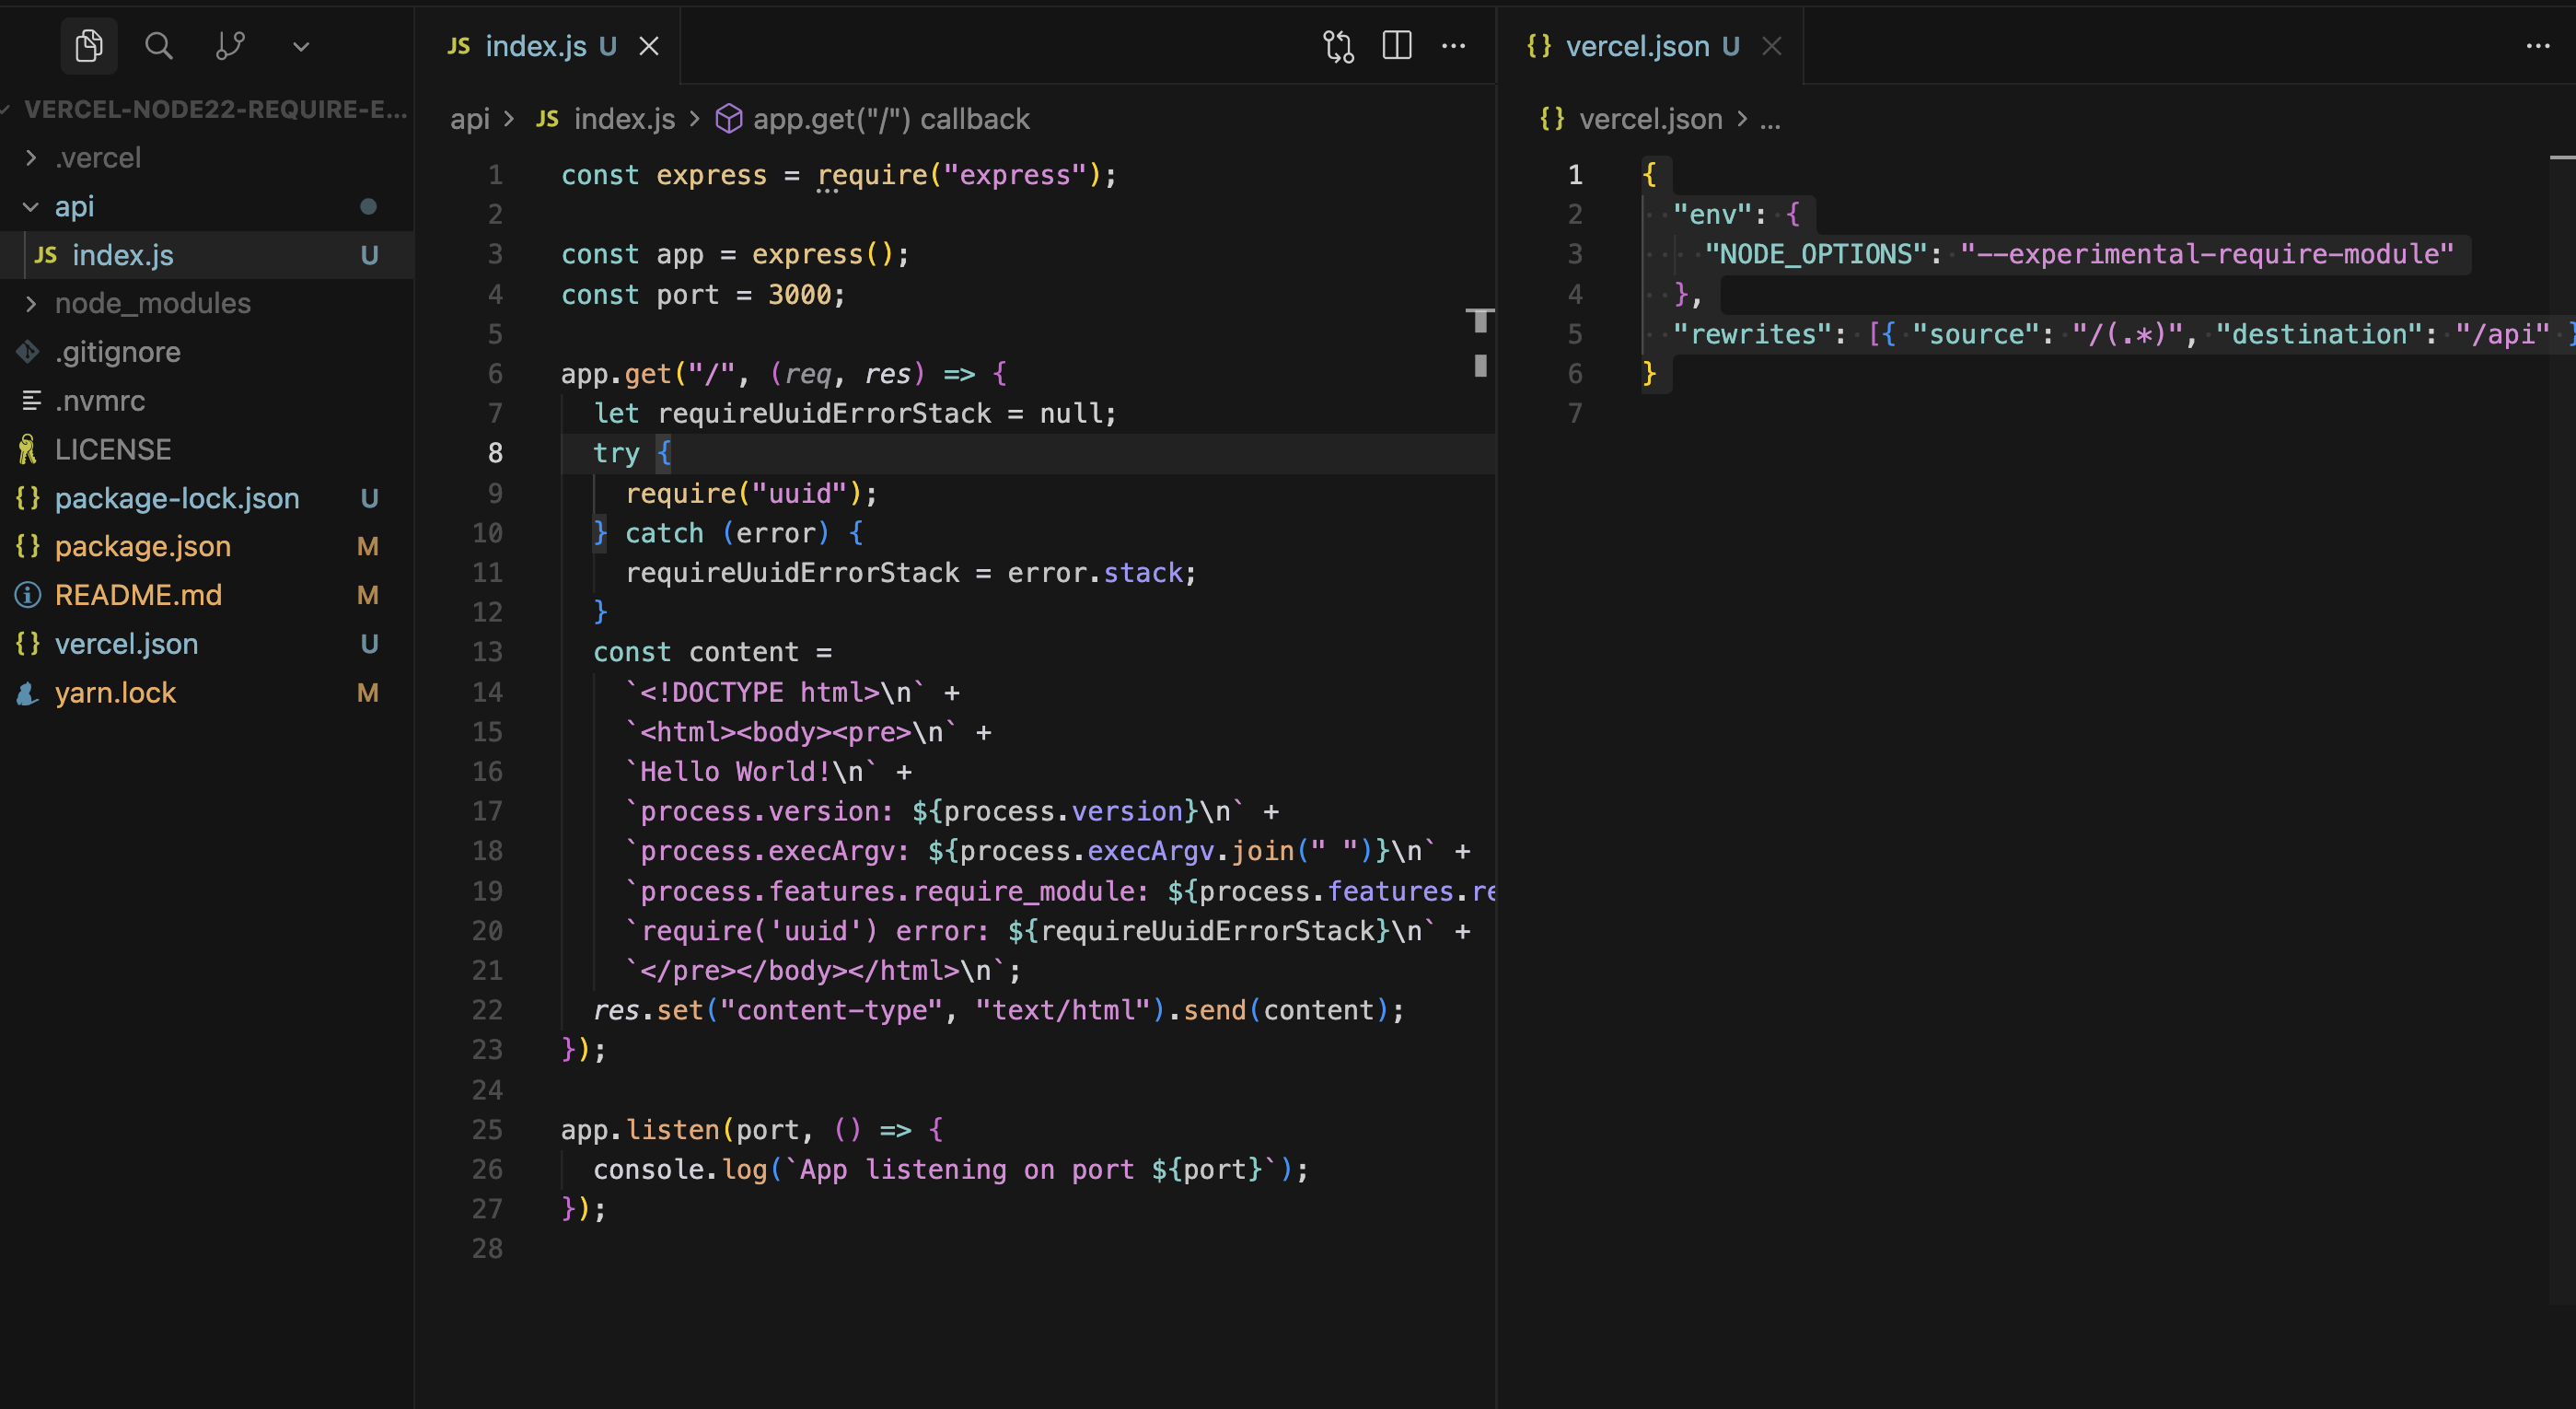Viewport: 2576px width, 1409px height.
Task: Click line number 8 in gutter
Action: (x=495, y=453)
